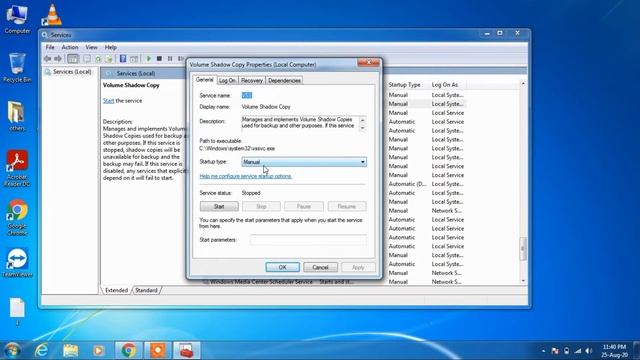Open the 'others' folder on desktop

click(x=17, y=116)
